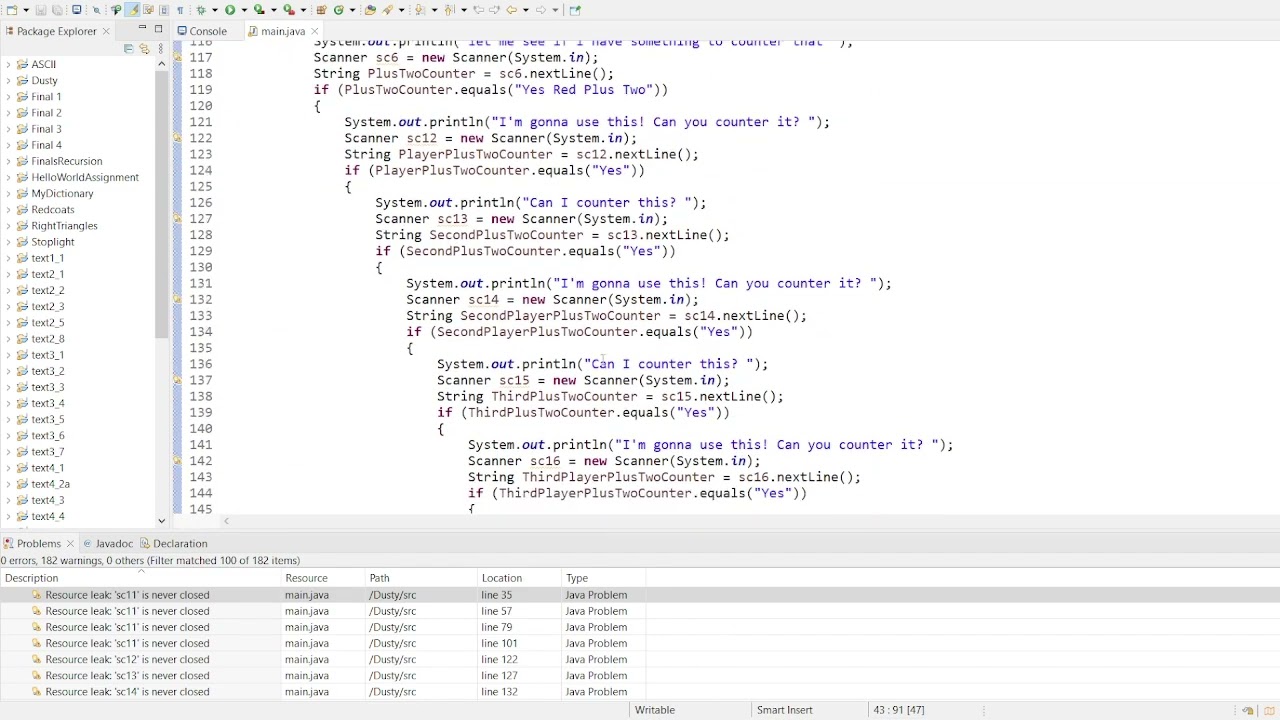This screenshot has height=720, width=1280.
Task: Minimize the Package Explorer view
Action: (x=142, y=29)
